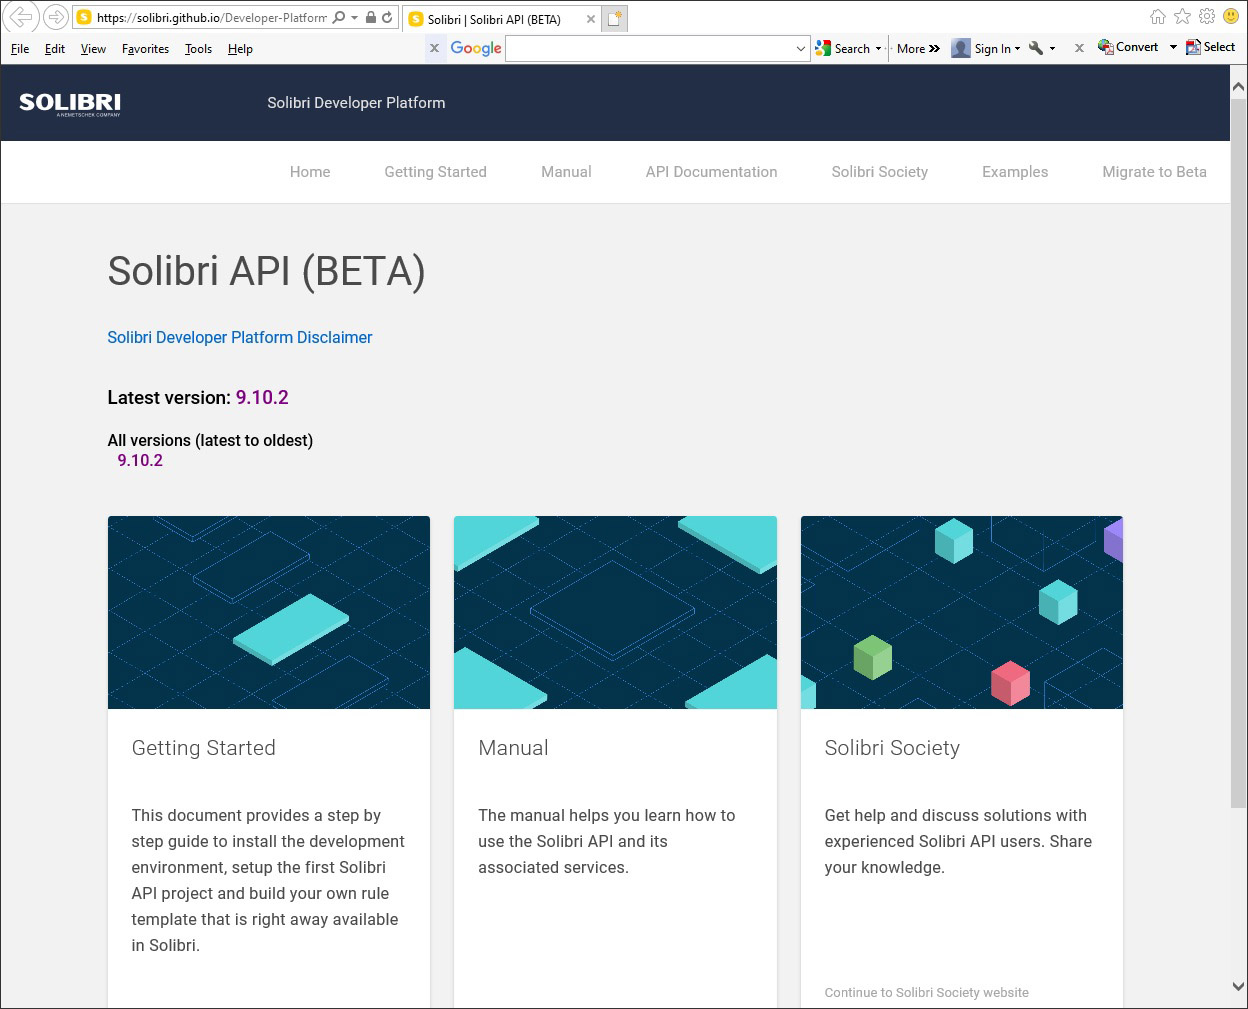Close the Solibri API (BETA) tab
1248x1009 pixels.
(591, 19)
